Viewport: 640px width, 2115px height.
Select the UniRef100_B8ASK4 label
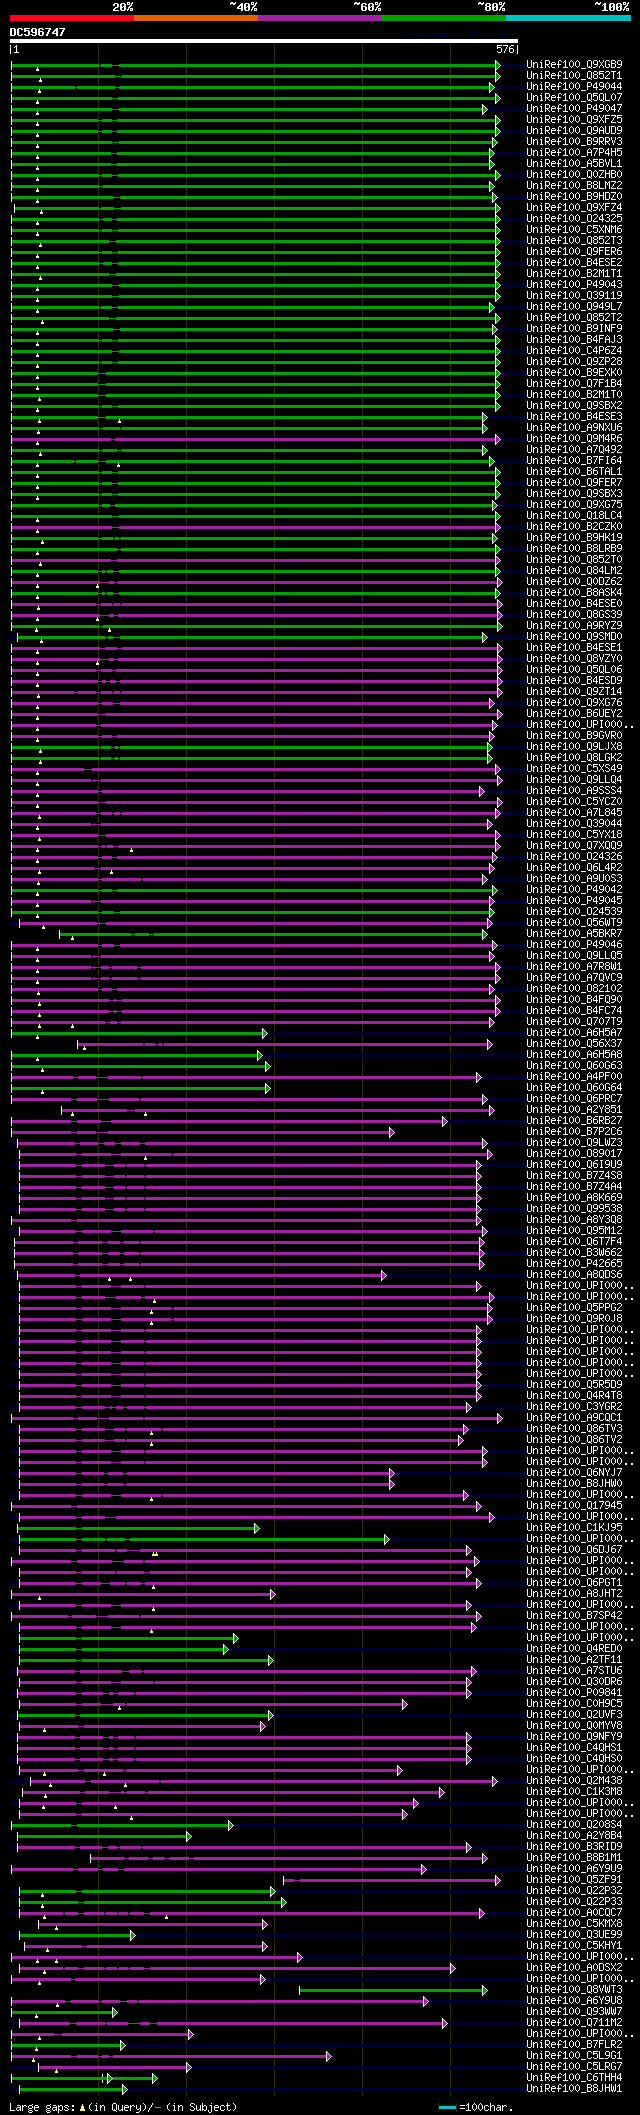tap(574, 593)
